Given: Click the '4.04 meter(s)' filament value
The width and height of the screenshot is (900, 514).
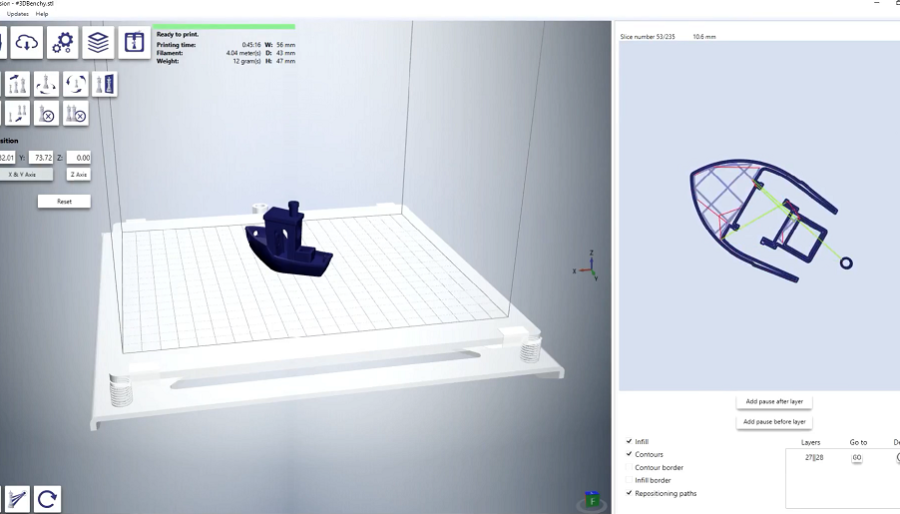Looking at the screenshot, I should 243,53.
